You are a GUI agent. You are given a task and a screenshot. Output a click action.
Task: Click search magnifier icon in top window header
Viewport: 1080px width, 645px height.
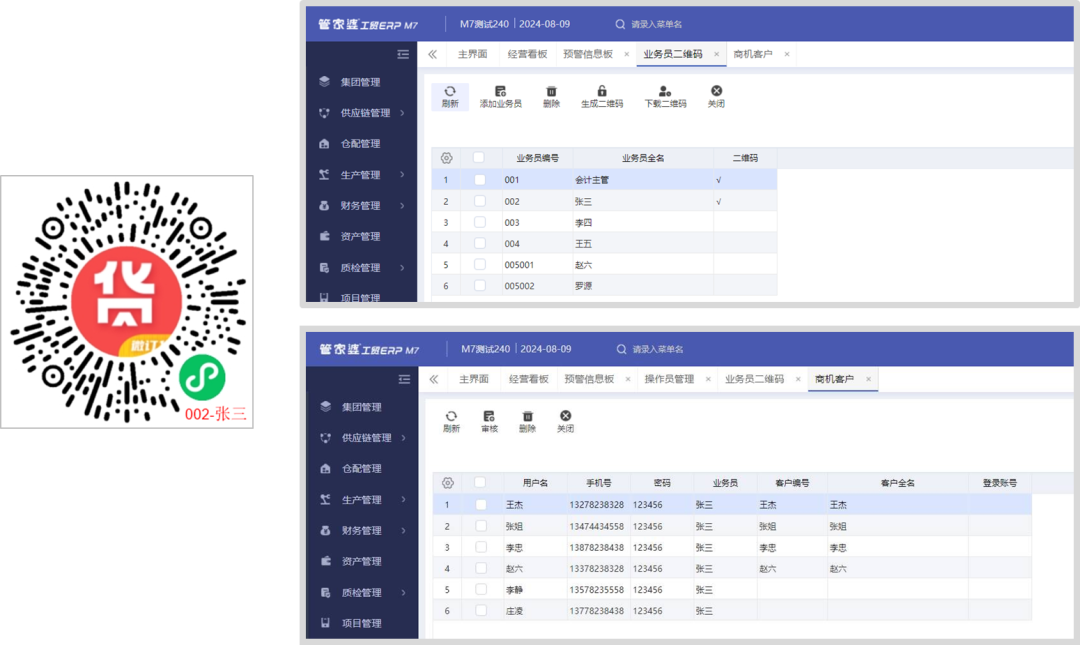click(620, 24)
